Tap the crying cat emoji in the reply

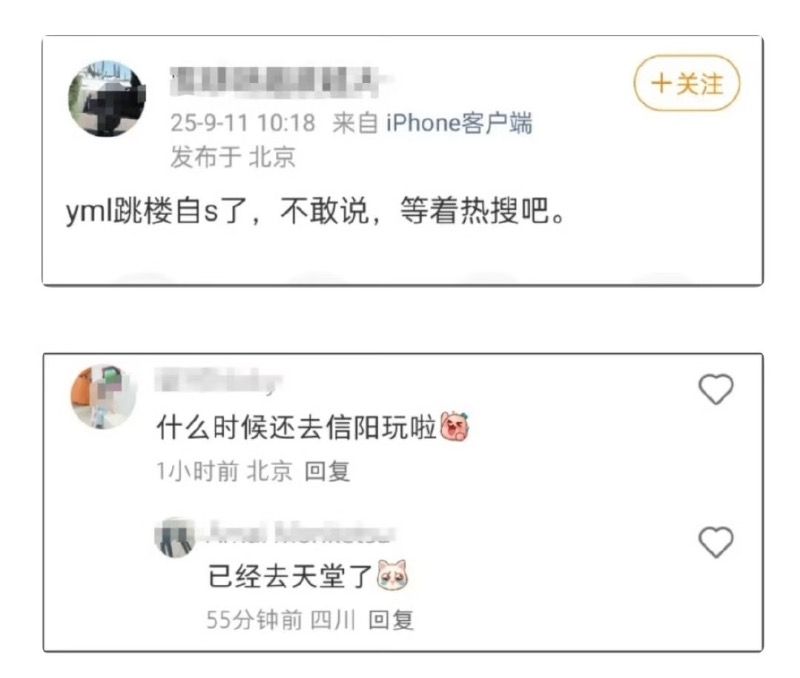pyautogui.click(x=392, y=575)
